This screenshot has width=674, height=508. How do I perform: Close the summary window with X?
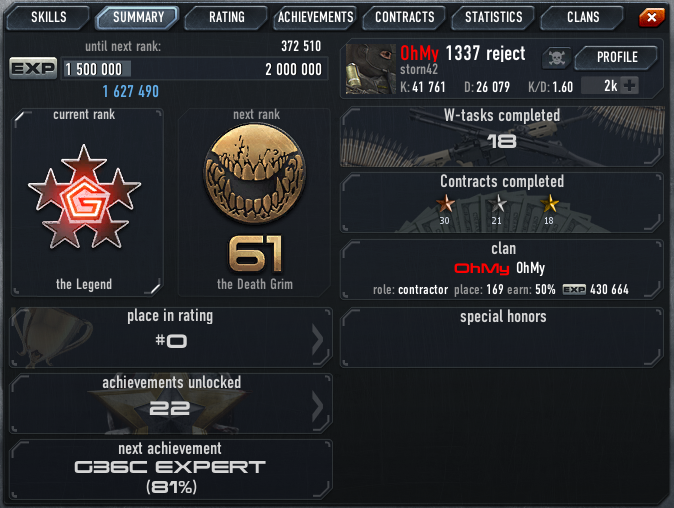[x=652, y=17]
